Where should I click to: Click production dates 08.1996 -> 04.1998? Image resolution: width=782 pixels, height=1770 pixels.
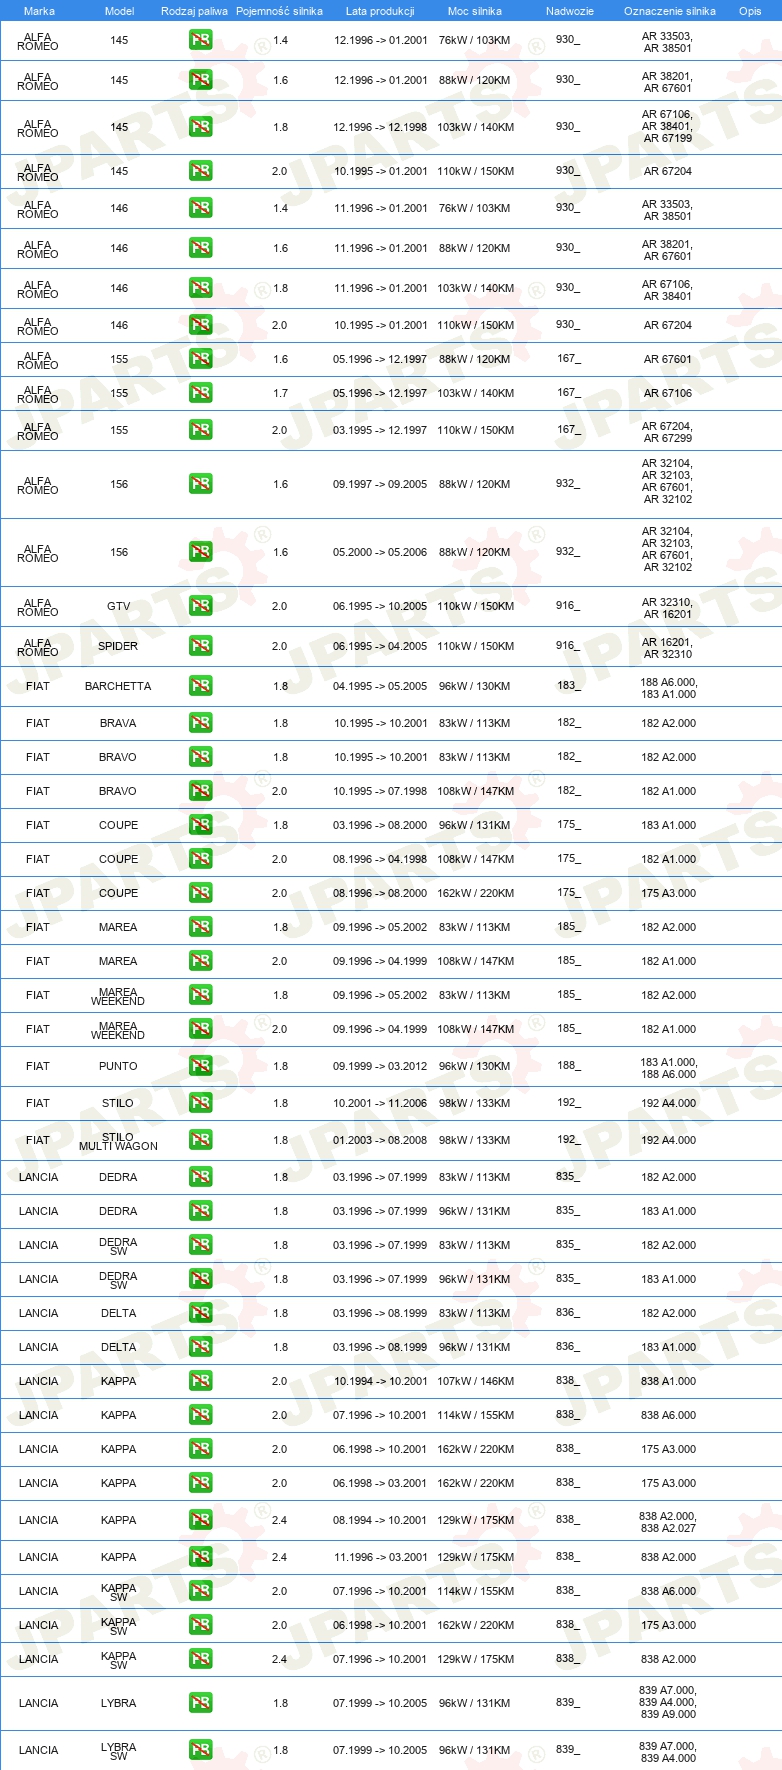pyautogui.click(x=380, y=859)
